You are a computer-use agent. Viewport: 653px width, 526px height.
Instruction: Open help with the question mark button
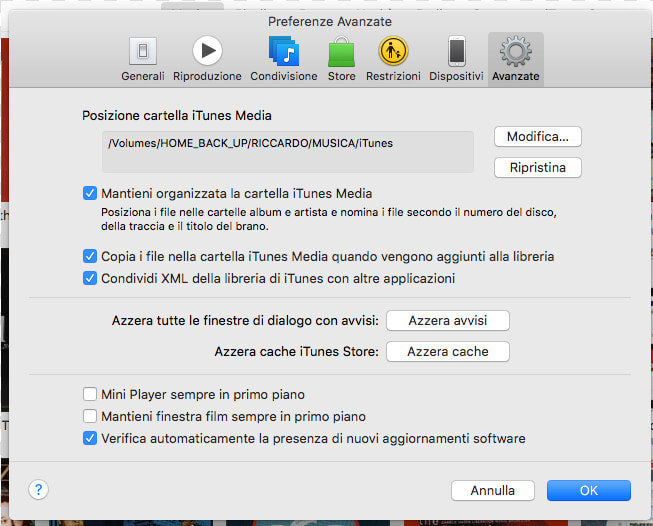(x=38, y=490)
